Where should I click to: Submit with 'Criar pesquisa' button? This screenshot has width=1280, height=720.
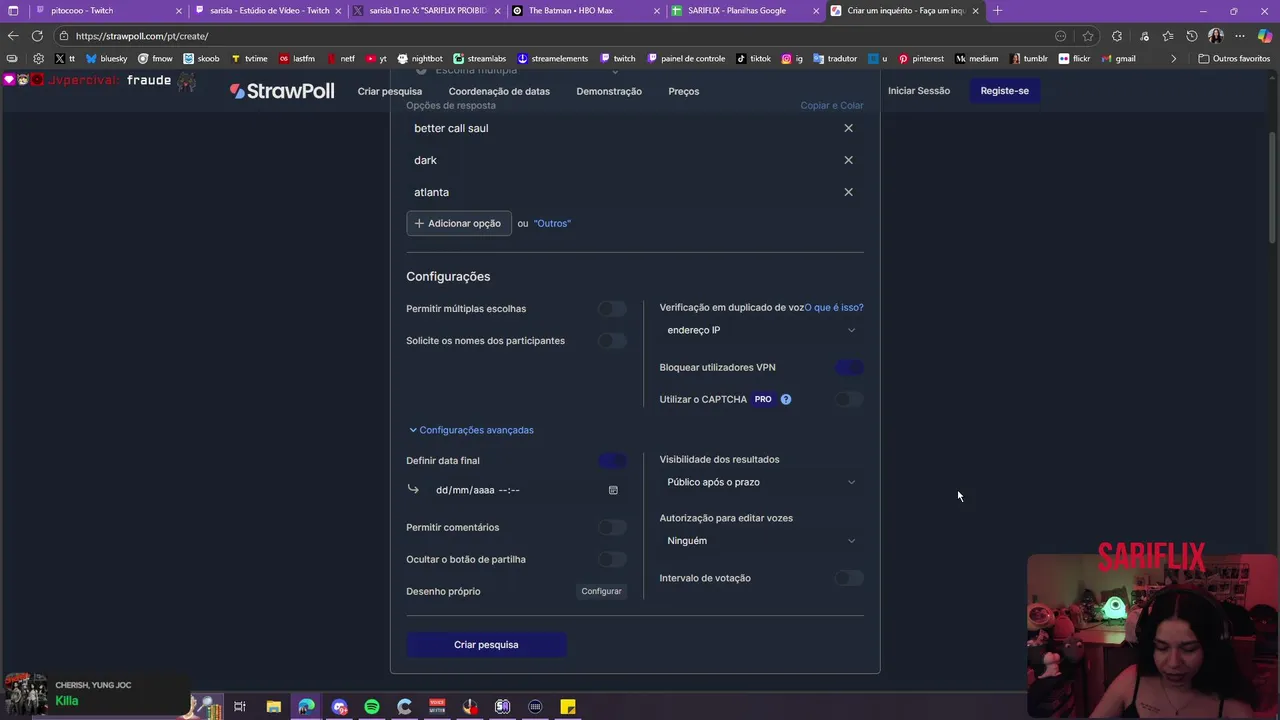coord(486,645)
